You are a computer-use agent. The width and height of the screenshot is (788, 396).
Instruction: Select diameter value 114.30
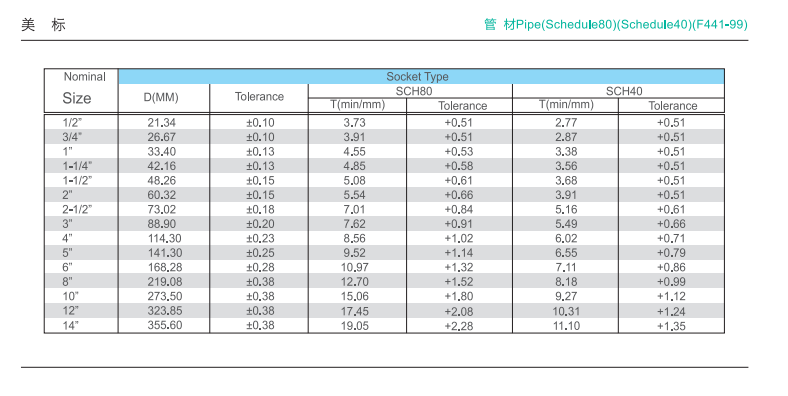coord(165,238)
